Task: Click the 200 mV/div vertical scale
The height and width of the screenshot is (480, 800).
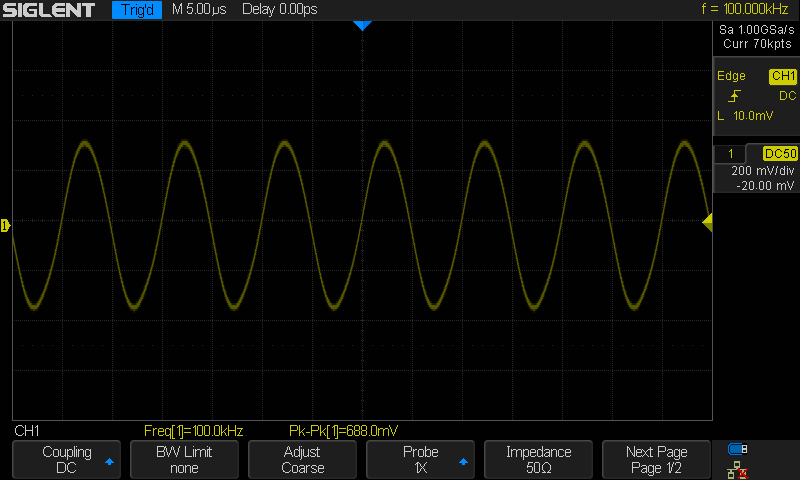Action: coord(763,171)
